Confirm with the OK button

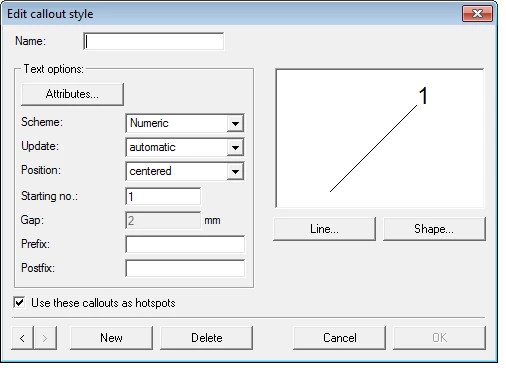click(439, 338)
